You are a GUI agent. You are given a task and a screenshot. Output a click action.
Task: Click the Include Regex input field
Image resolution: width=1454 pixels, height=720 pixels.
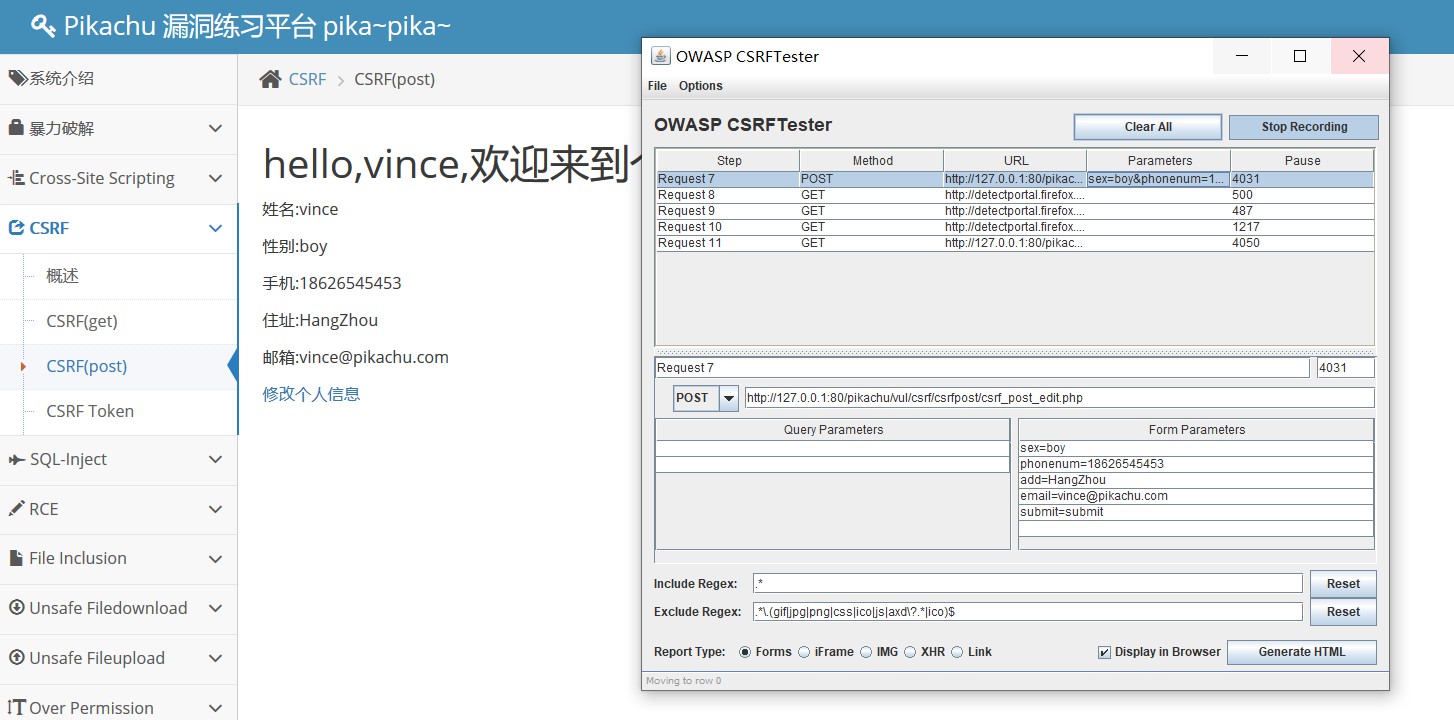click(1028, 584)
